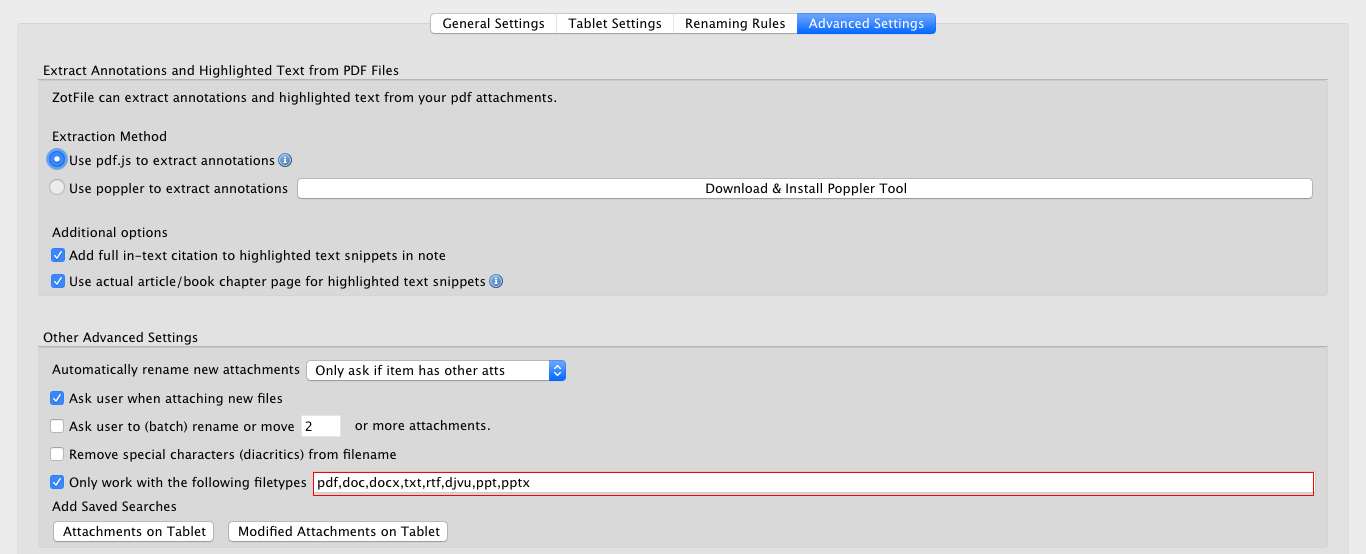Click 'Download & Install Poppler Tool' button
The height and width of the screenshot is (554, 1366).
[x=805, y=188]
